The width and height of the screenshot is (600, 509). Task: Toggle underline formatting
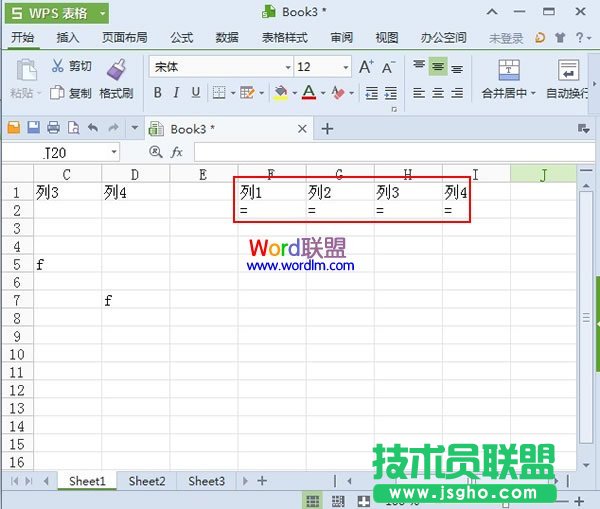tap(196, 93)
